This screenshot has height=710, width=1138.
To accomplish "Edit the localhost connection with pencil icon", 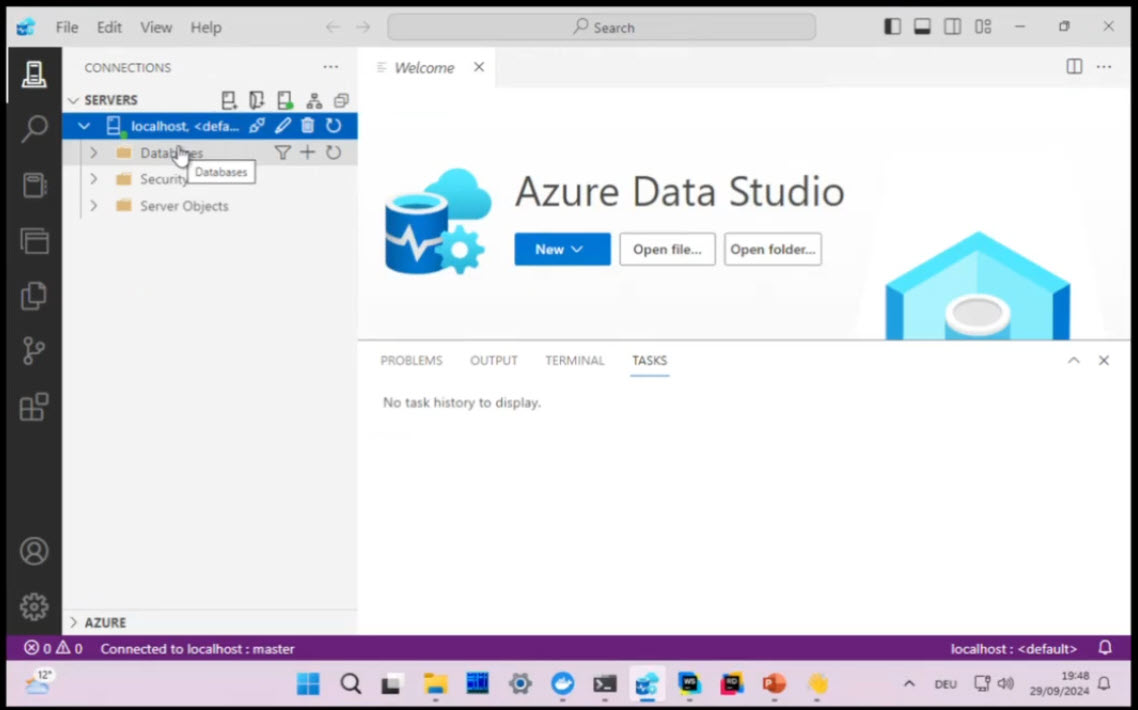I will pos(282,126).
